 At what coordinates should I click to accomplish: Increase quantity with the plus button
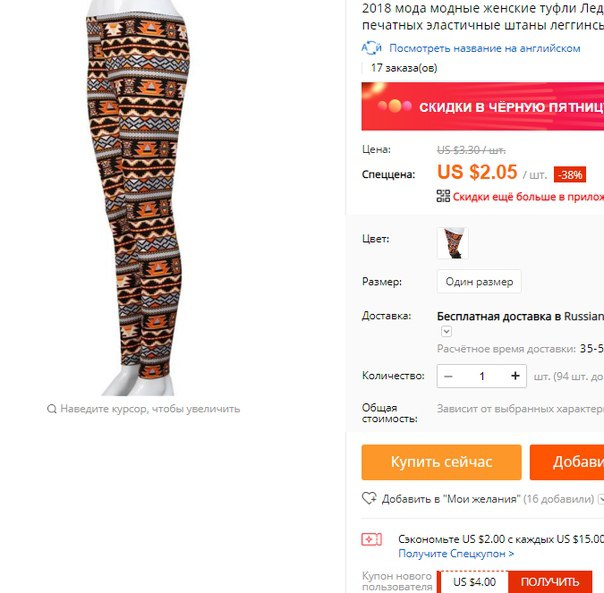[515, 376]
